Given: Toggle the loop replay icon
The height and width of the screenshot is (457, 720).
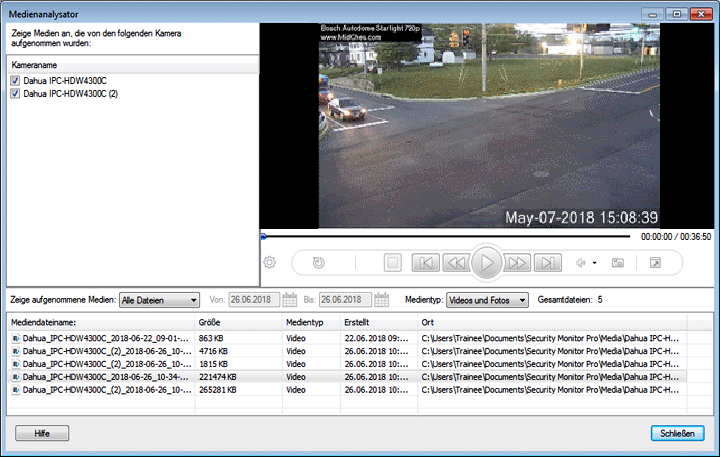Looking at the screenshot, I should click(x=318, y=263).
